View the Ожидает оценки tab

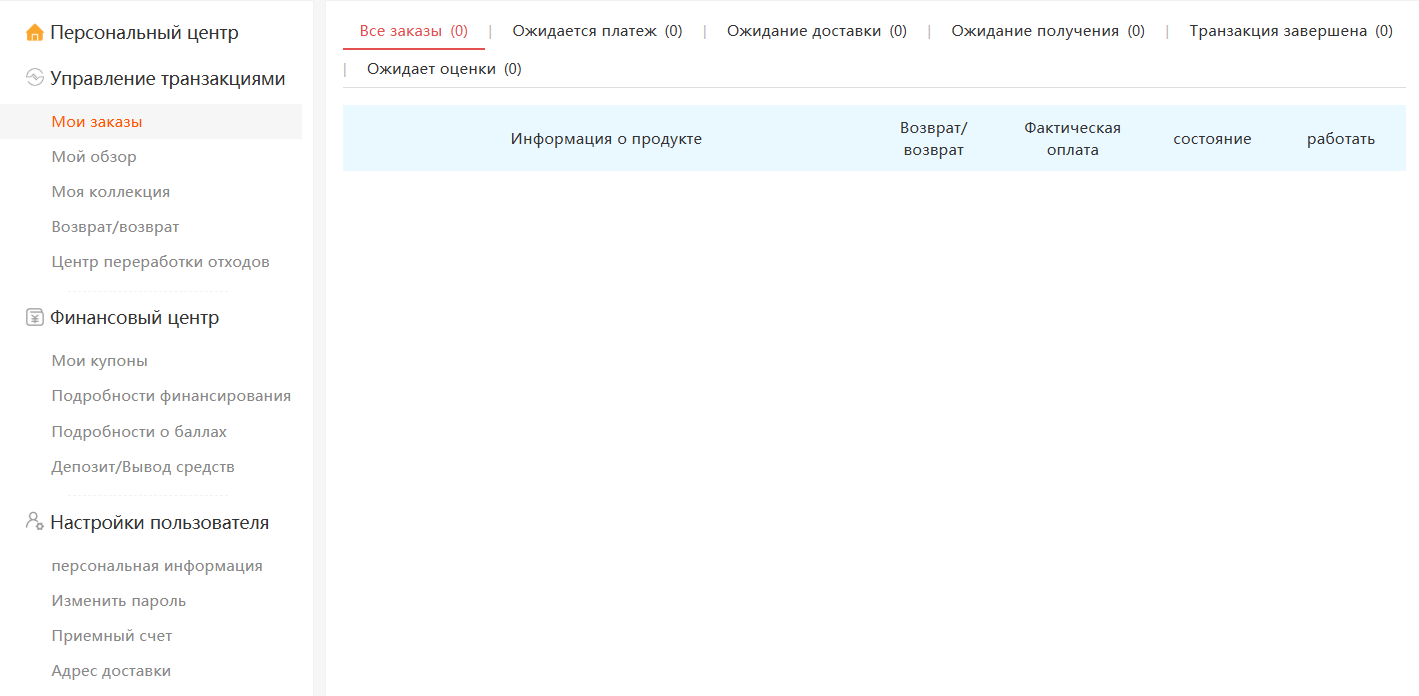pyautogui.click(x=443, y=69)
